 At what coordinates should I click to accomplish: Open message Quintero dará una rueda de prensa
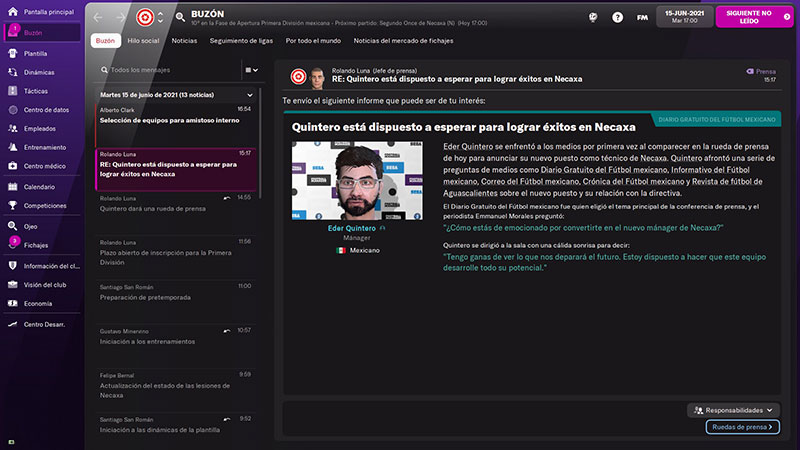[177, 213]
